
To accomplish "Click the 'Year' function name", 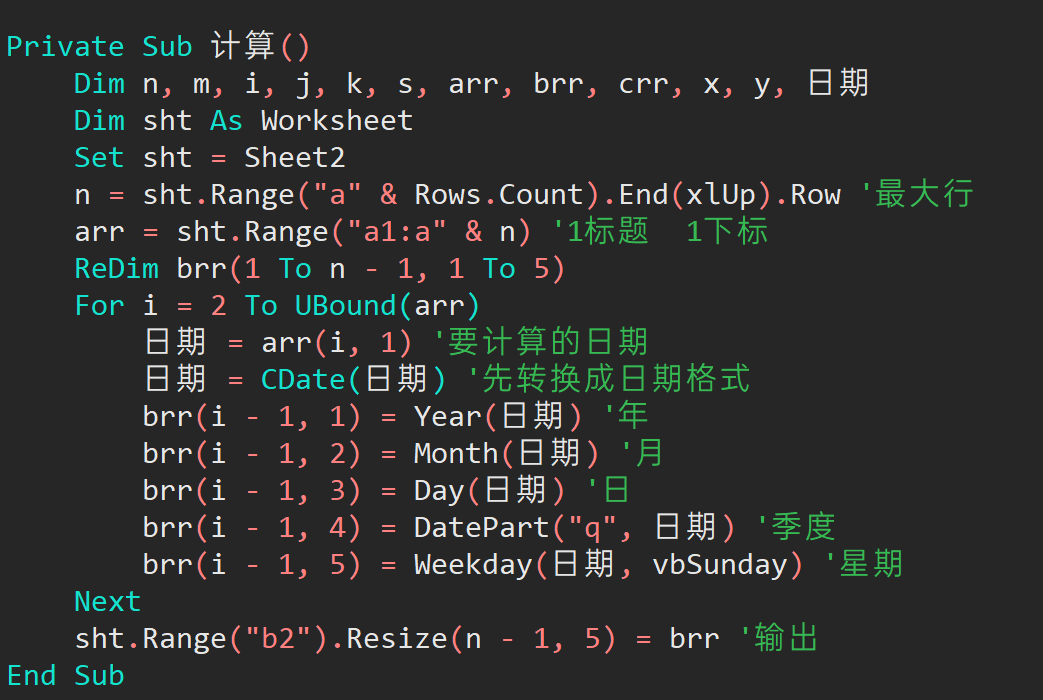I will coord(447,417).
